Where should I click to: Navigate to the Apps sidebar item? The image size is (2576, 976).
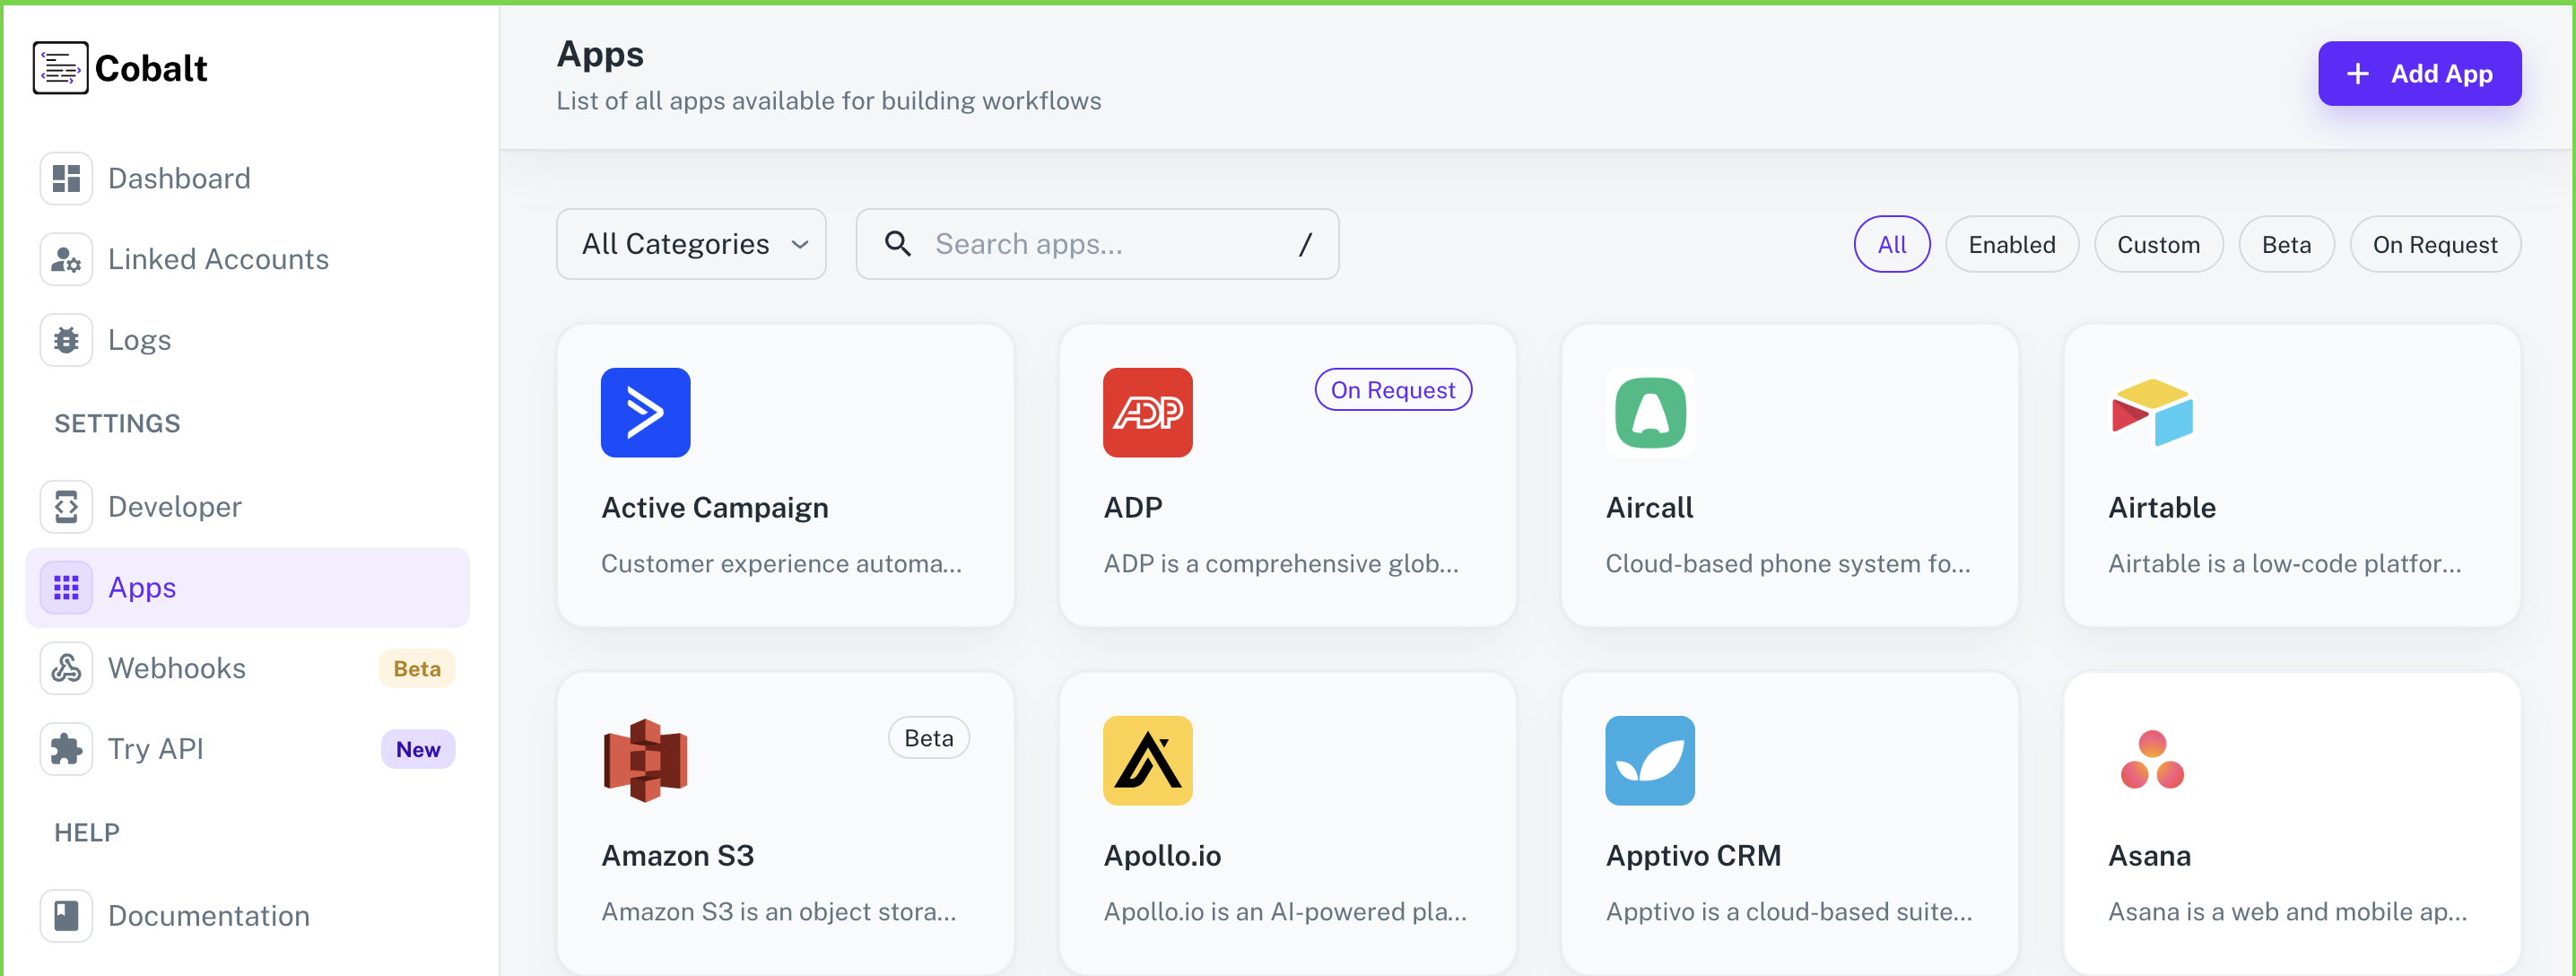pyautogui.click(x=141, y=587)
